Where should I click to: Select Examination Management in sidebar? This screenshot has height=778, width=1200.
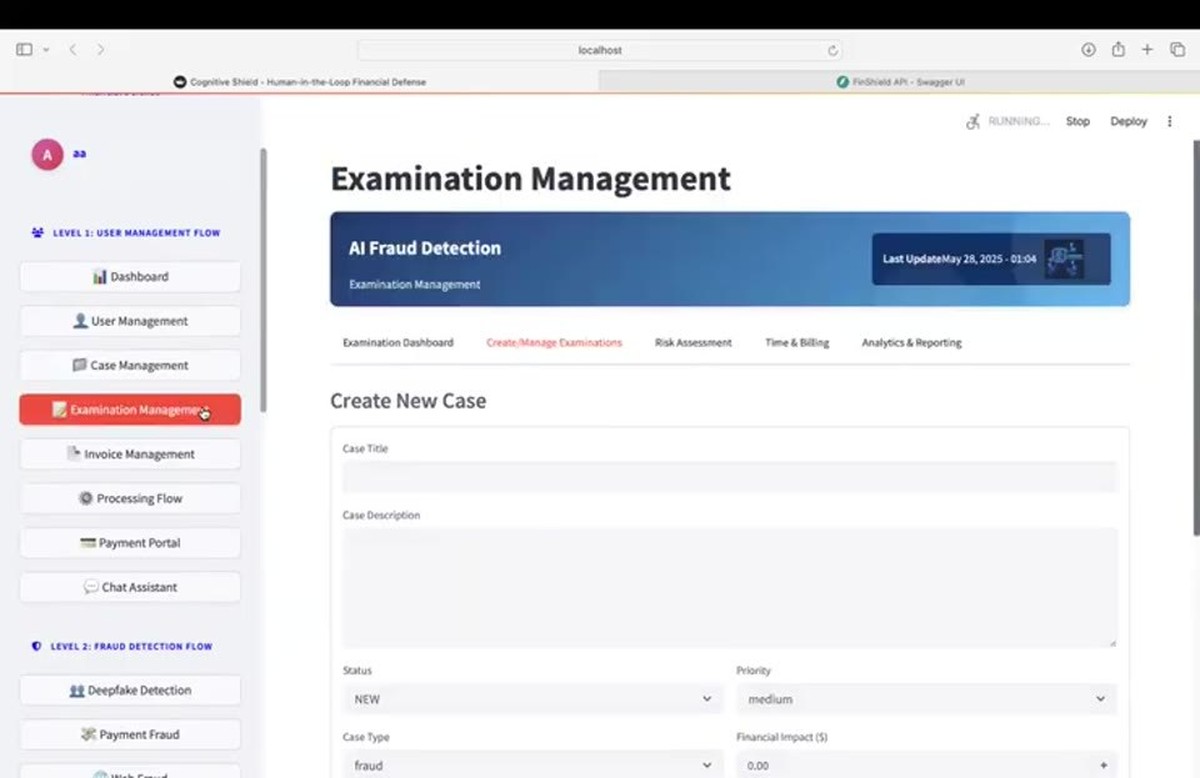tap(130, 409)
